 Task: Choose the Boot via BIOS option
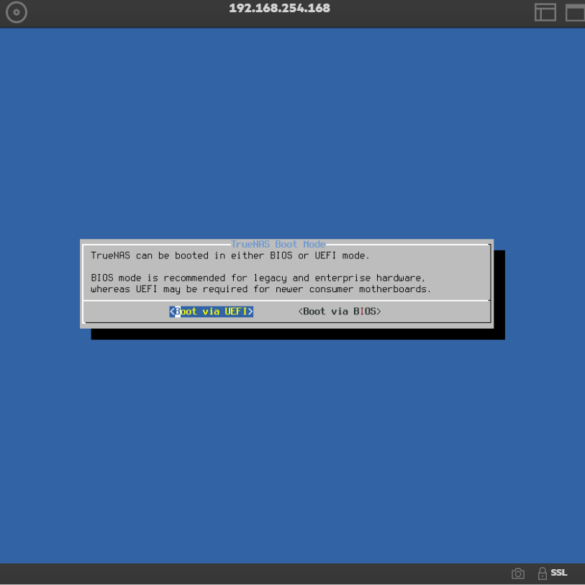(x=340, y=311)
